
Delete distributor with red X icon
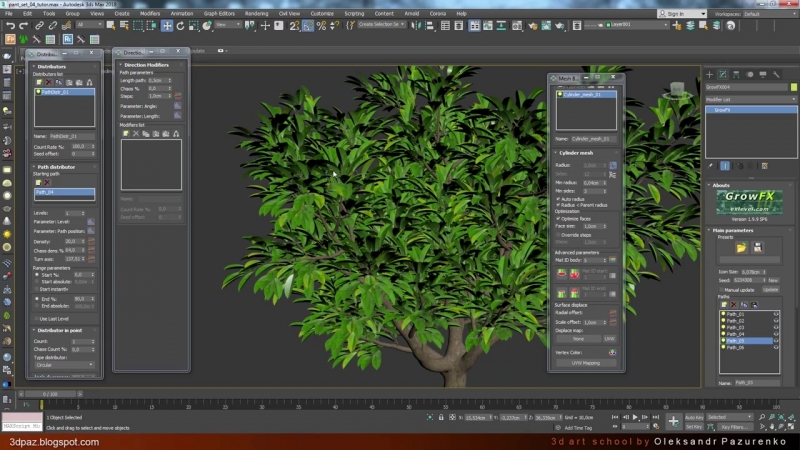pyautogui.click(x=48, y=82)
